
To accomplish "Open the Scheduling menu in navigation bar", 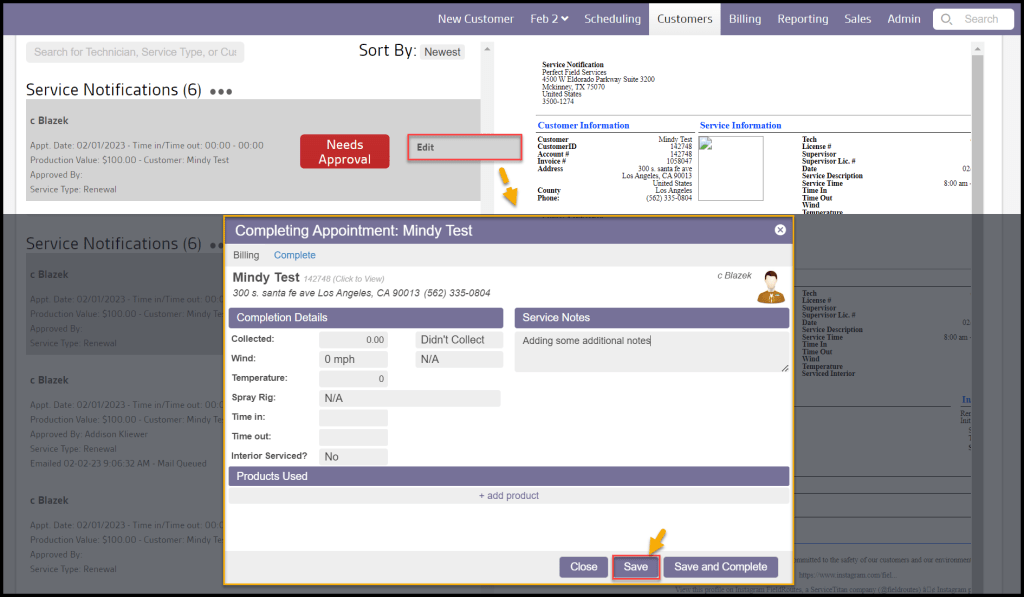I will coord(612,19).
